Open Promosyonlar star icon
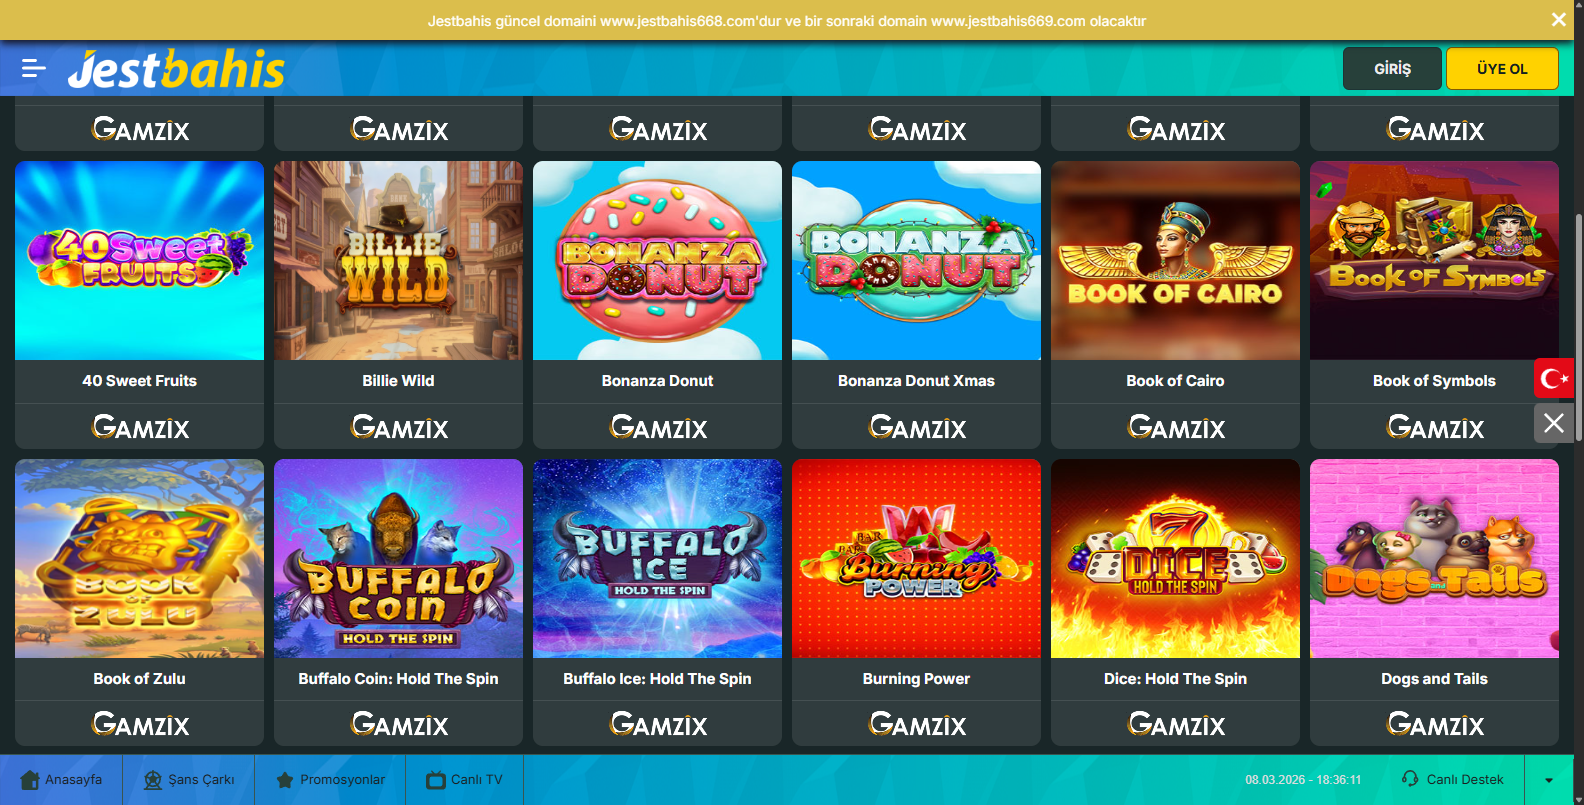The image size is (1584, 805). point(285,780)
